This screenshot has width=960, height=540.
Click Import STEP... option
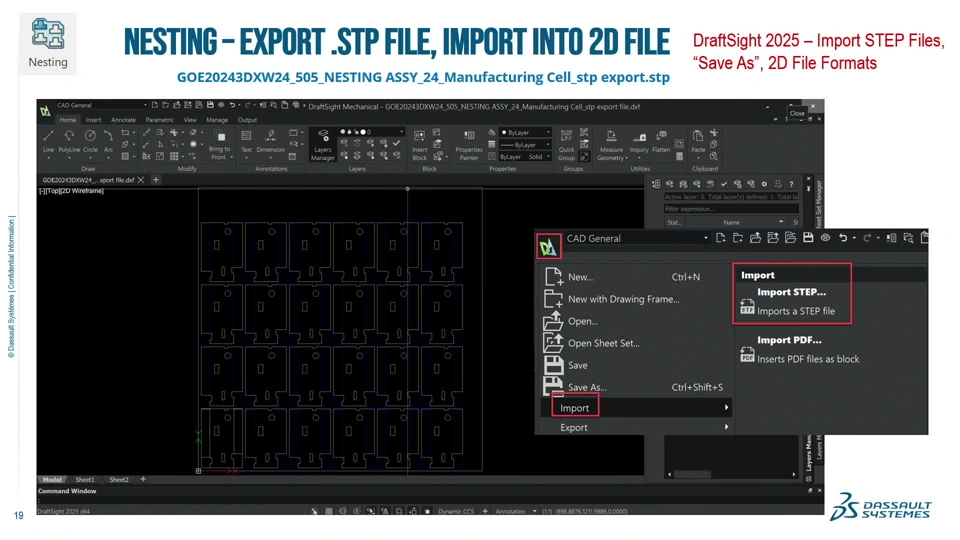tap(791, 292)
